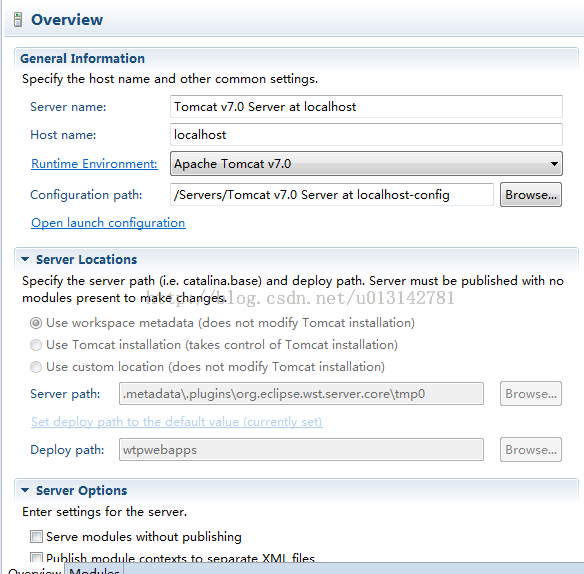
Task: Edit the Host name field
Action: (366, 135)
